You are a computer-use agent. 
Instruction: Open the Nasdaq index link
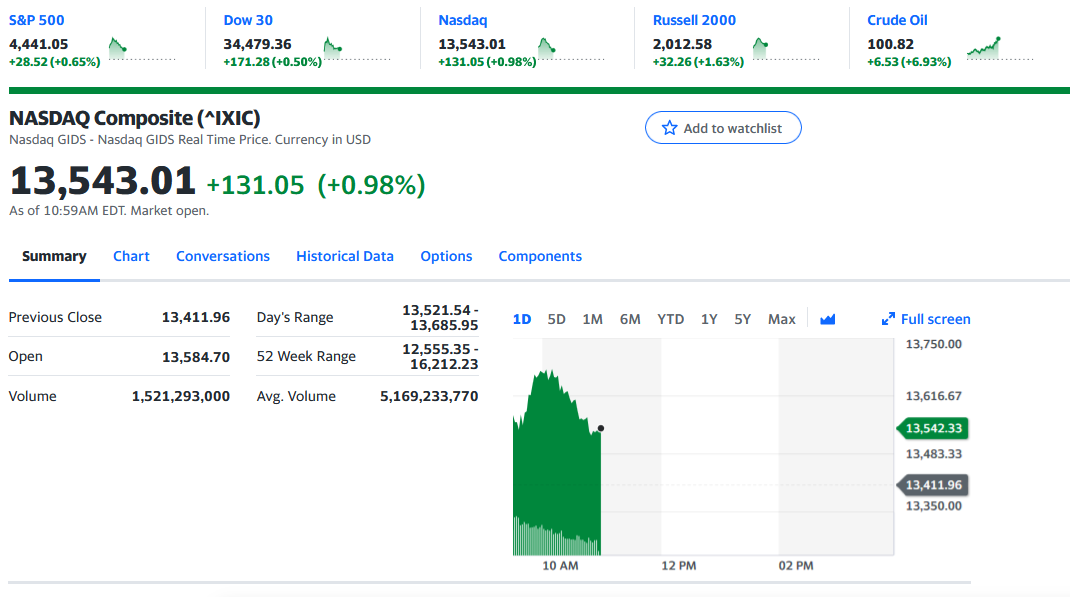tap(463, 20)
